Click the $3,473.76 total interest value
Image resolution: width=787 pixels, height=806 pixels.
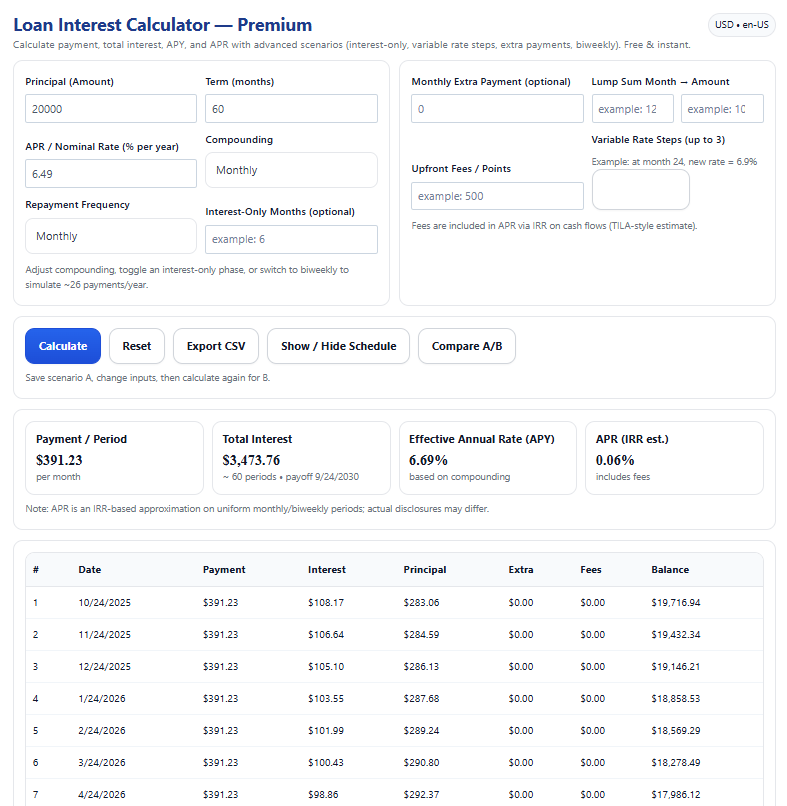(251, 460)
